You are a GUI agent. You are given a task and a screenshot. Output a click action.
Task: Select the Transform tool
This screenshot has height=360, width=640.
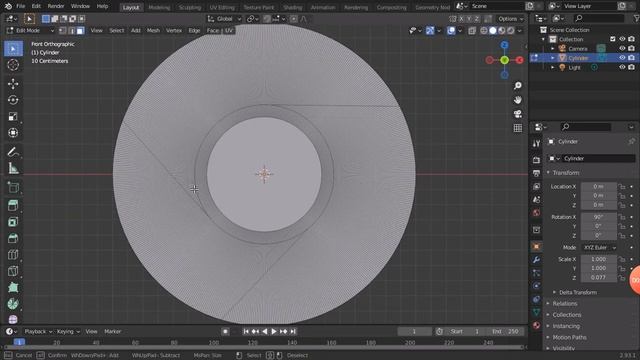13,133
